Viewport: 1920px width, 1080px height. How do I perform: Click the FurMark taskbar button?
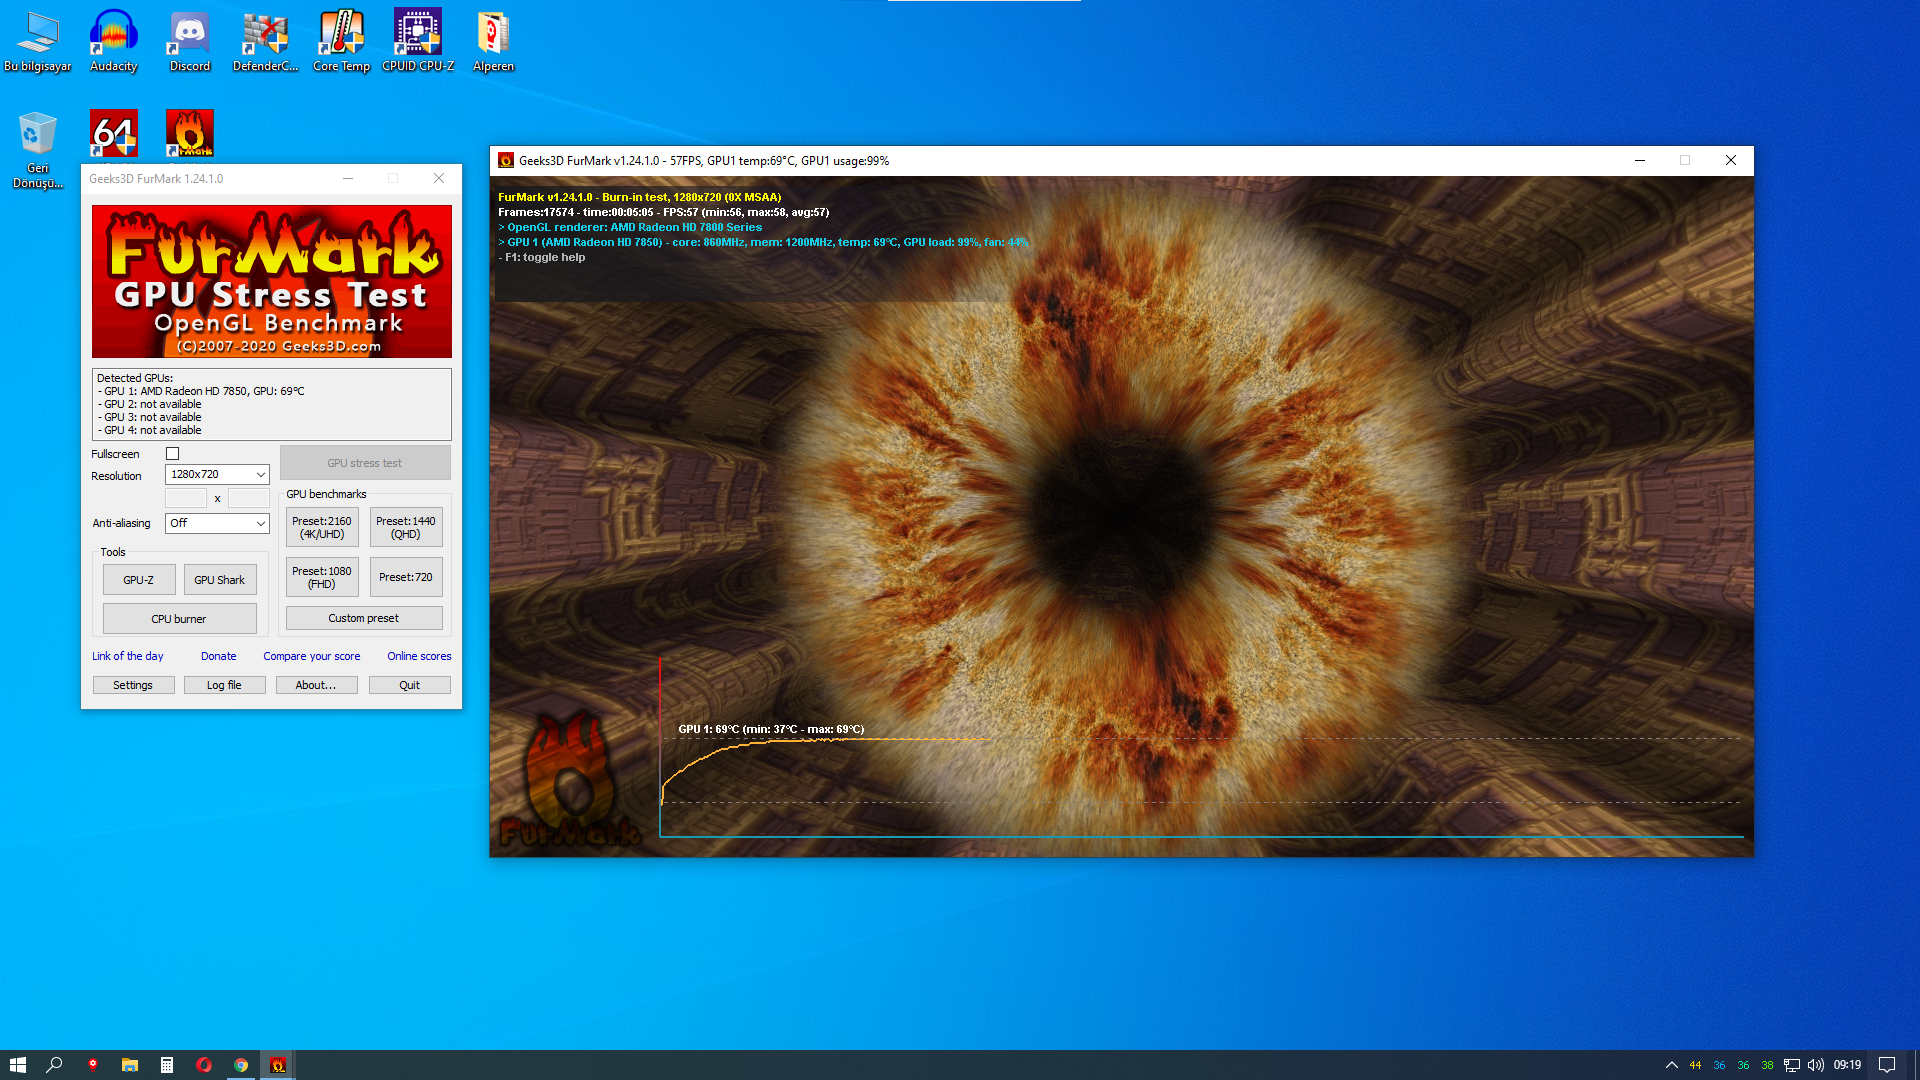[278, 1065]
